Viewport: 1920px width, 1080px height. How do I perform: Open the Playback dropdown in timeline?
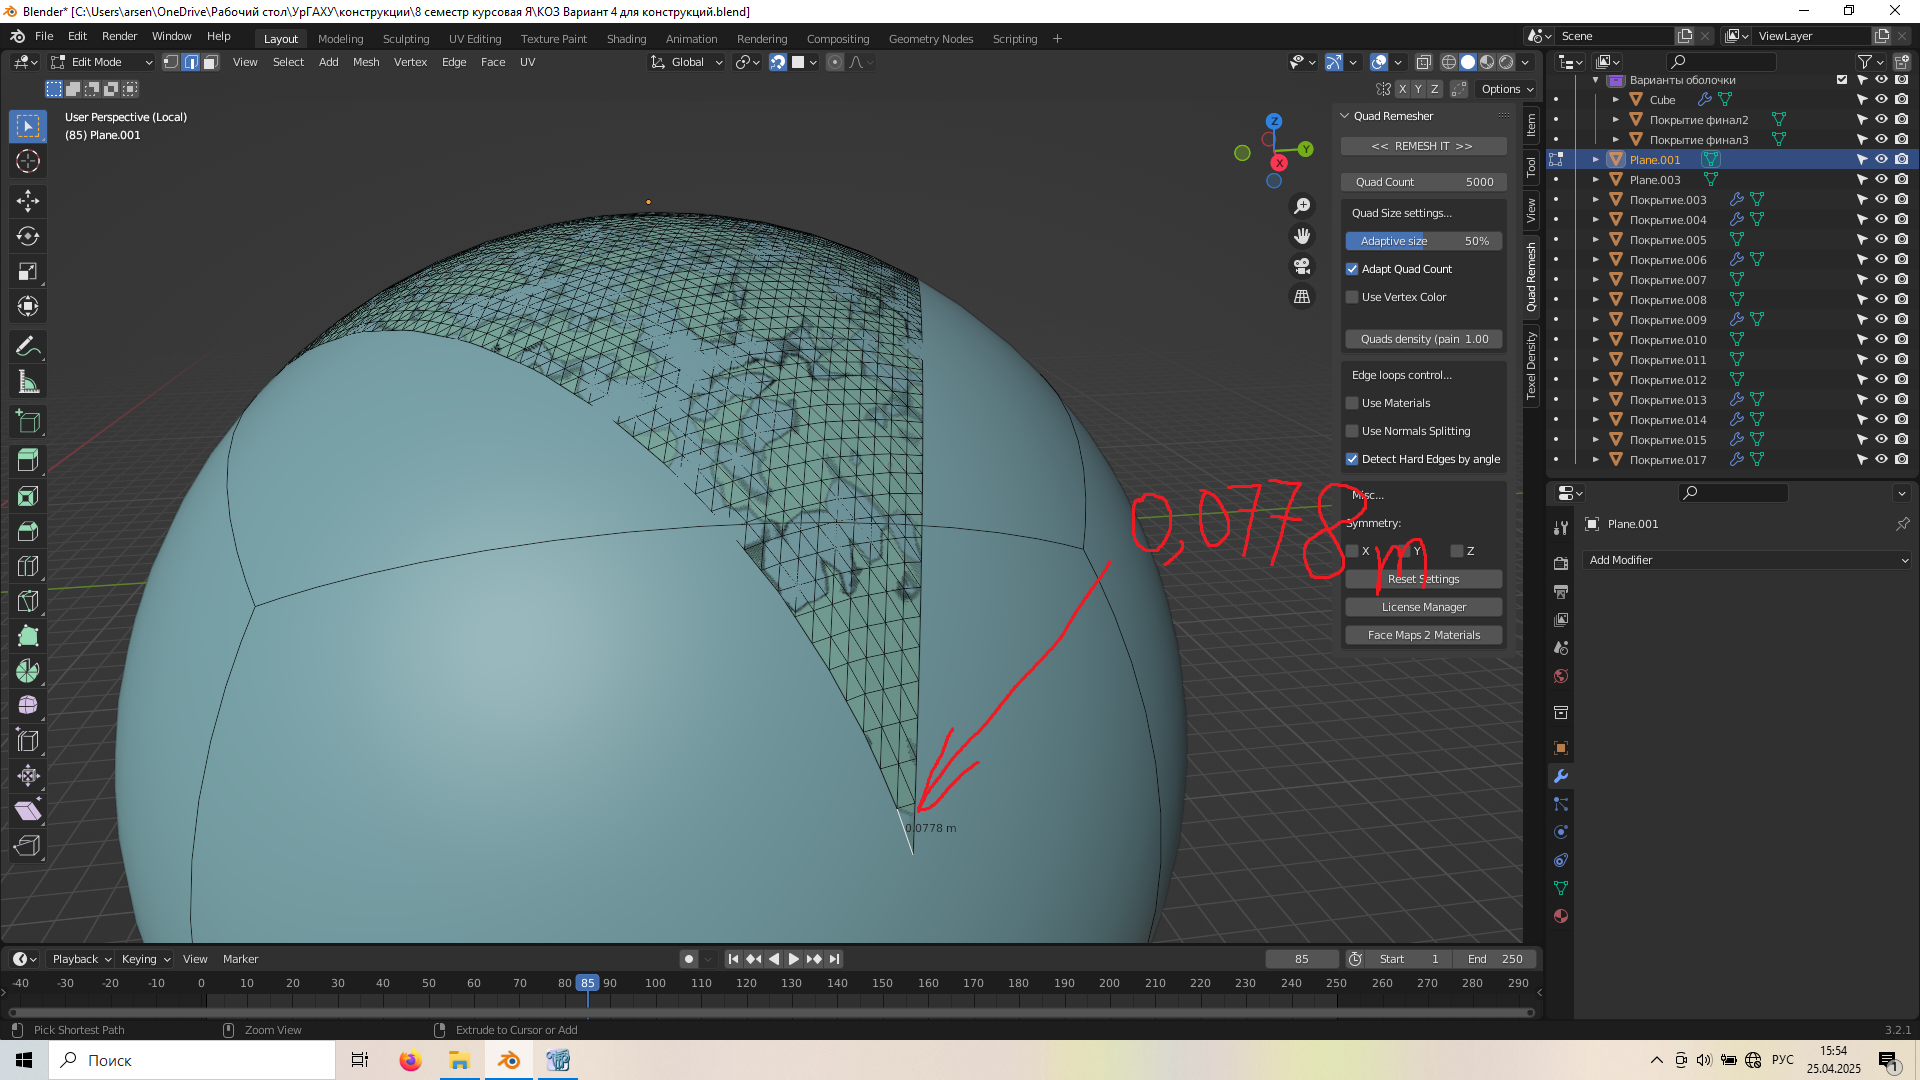[x=81, y=959]
